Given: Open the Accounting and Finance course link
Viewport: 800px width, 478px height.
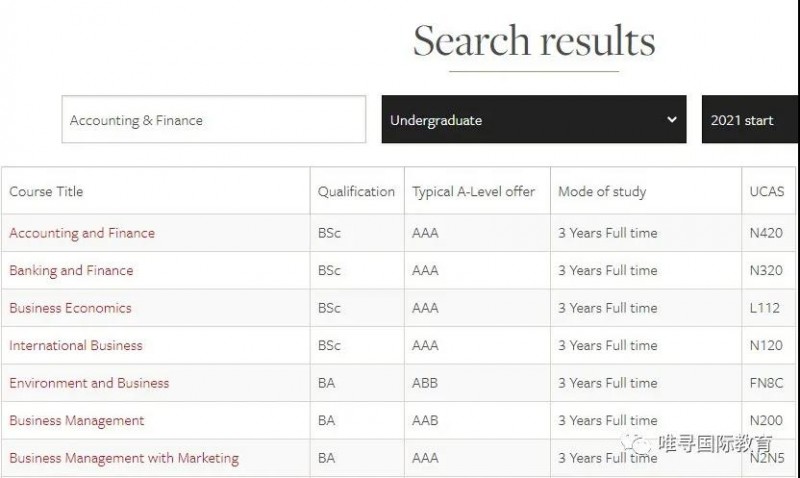Looking at the screenshot, I should pyautogui.click(x=82, y=233).
